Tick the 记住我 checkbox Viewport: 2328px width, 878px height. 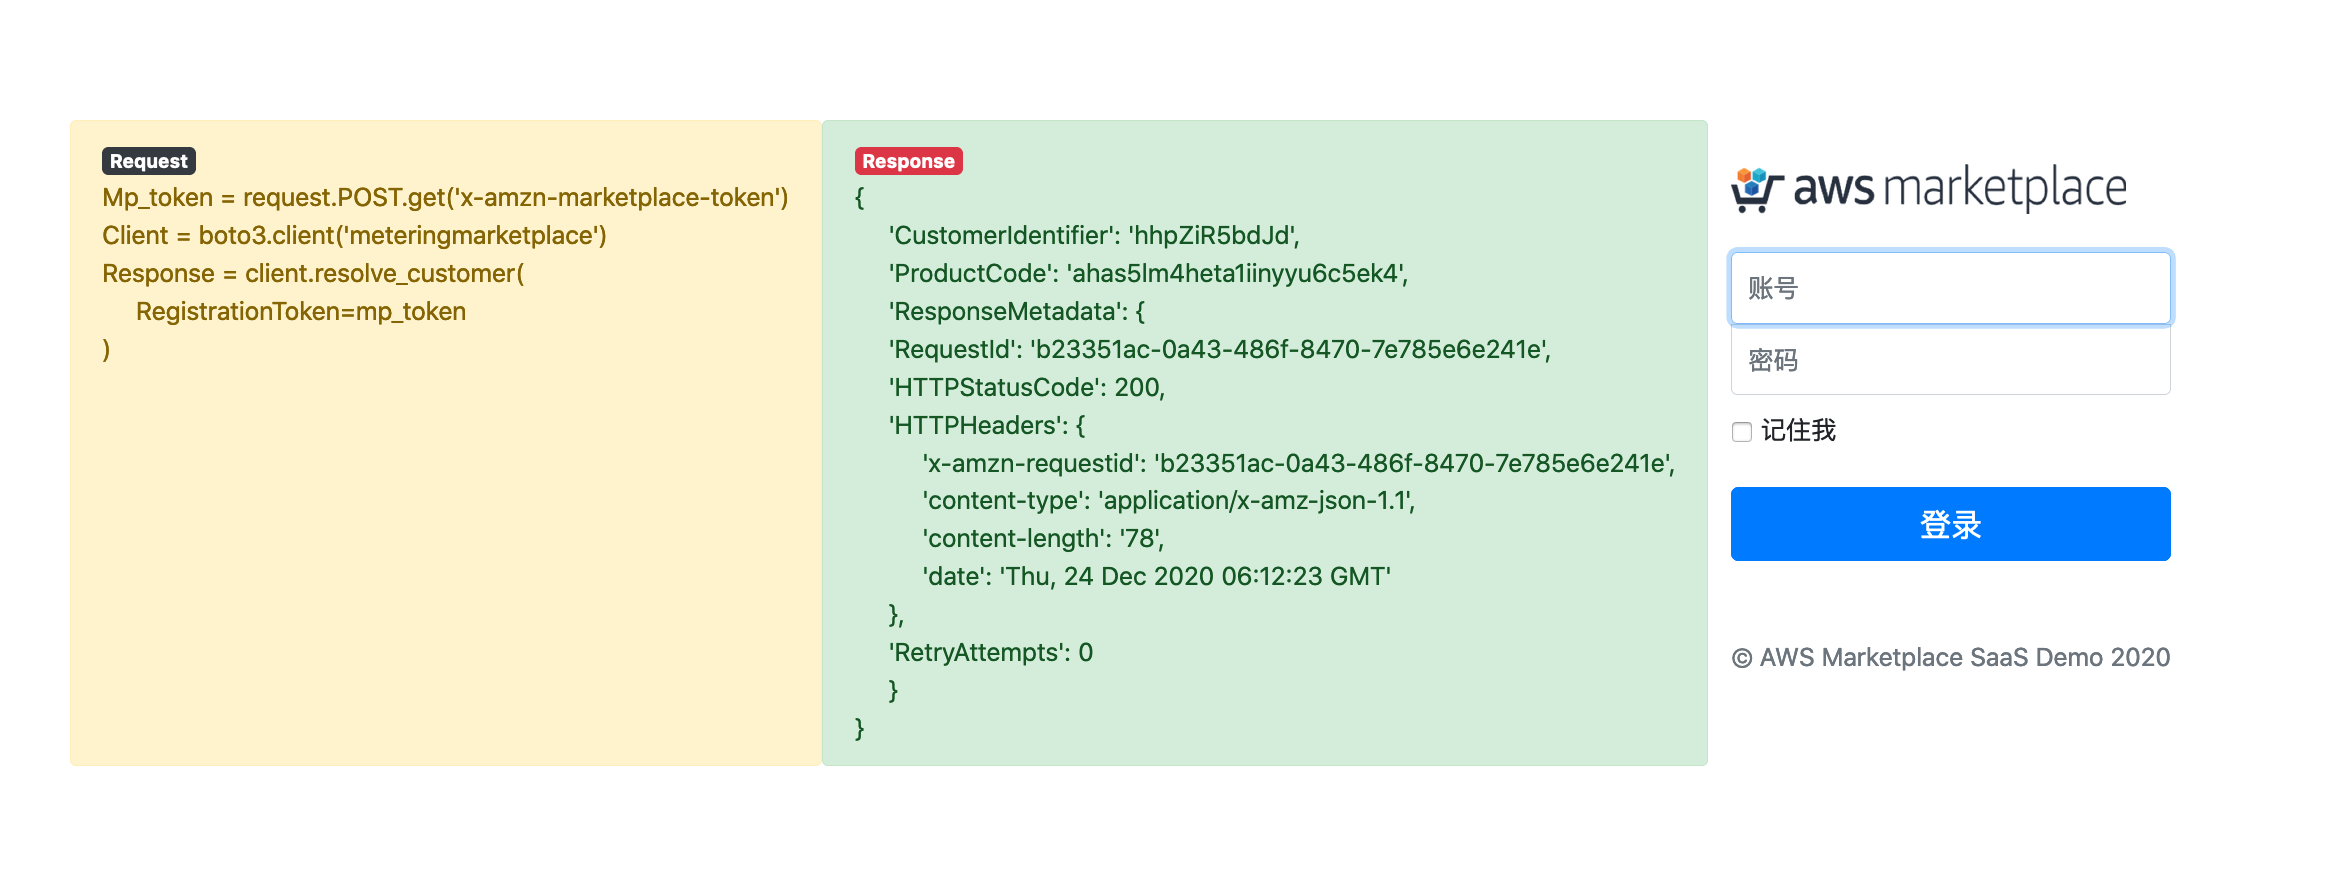coord(1742,432)
